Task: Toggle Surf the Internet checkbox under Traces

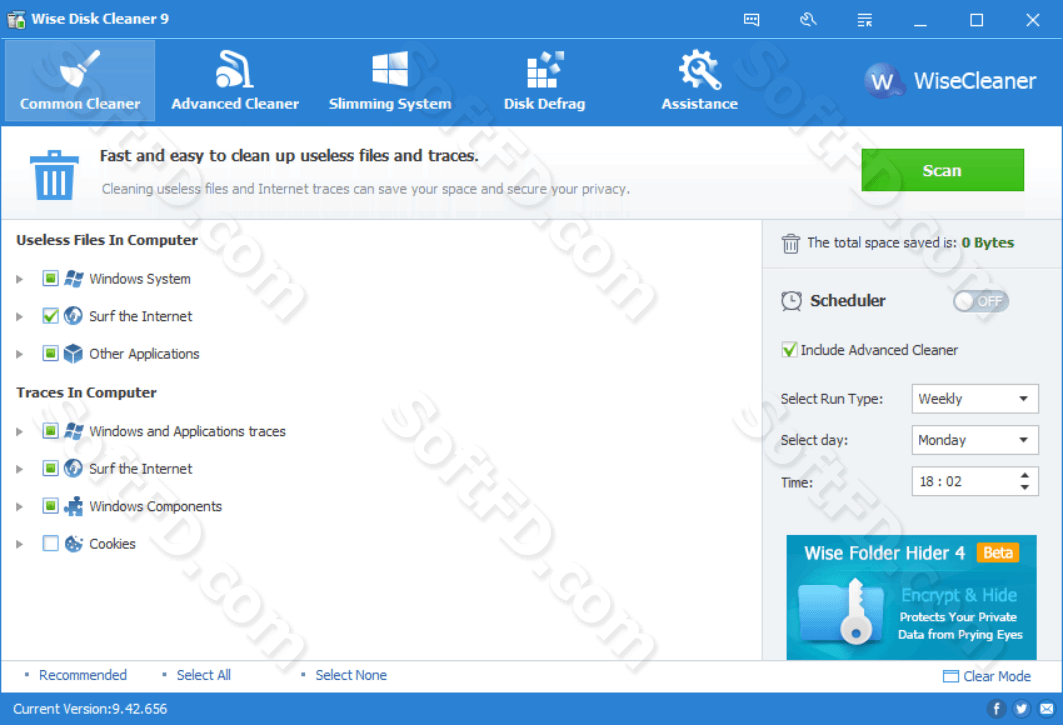Action: click(50, 468)
